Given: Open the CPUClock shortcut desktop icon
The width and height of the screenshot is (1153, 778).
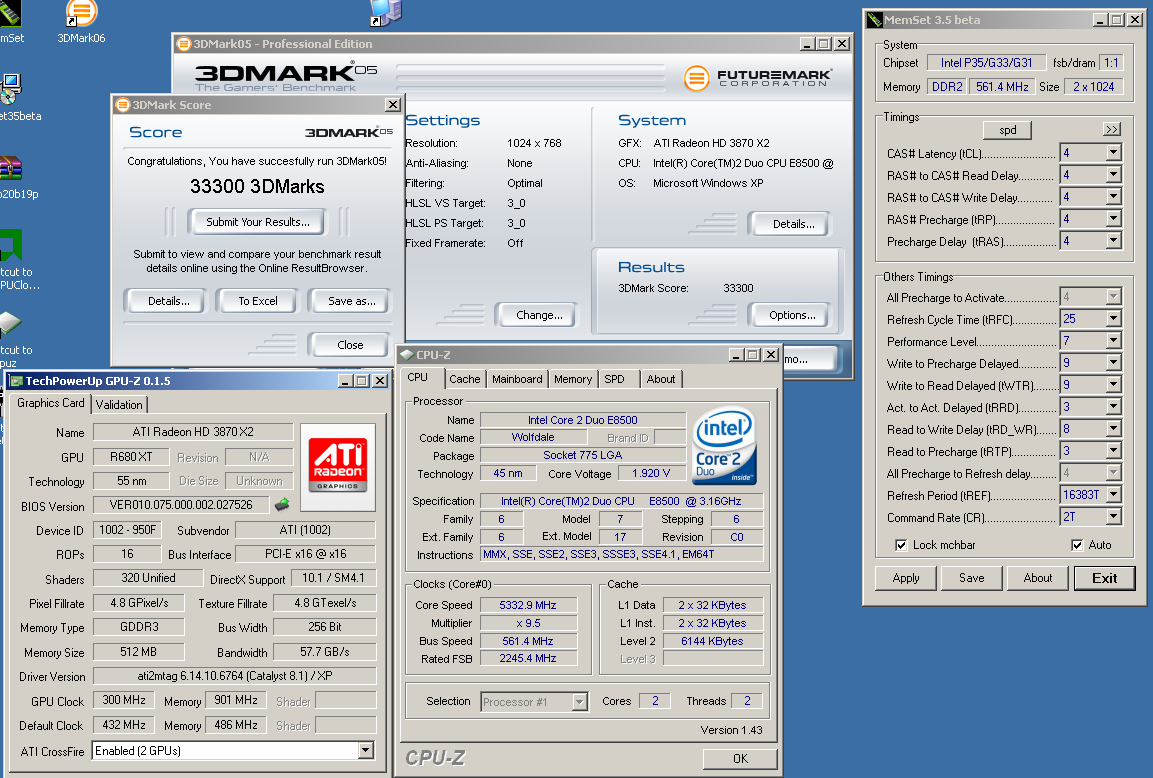Looking at the screenshot, I should pos(10,246).
